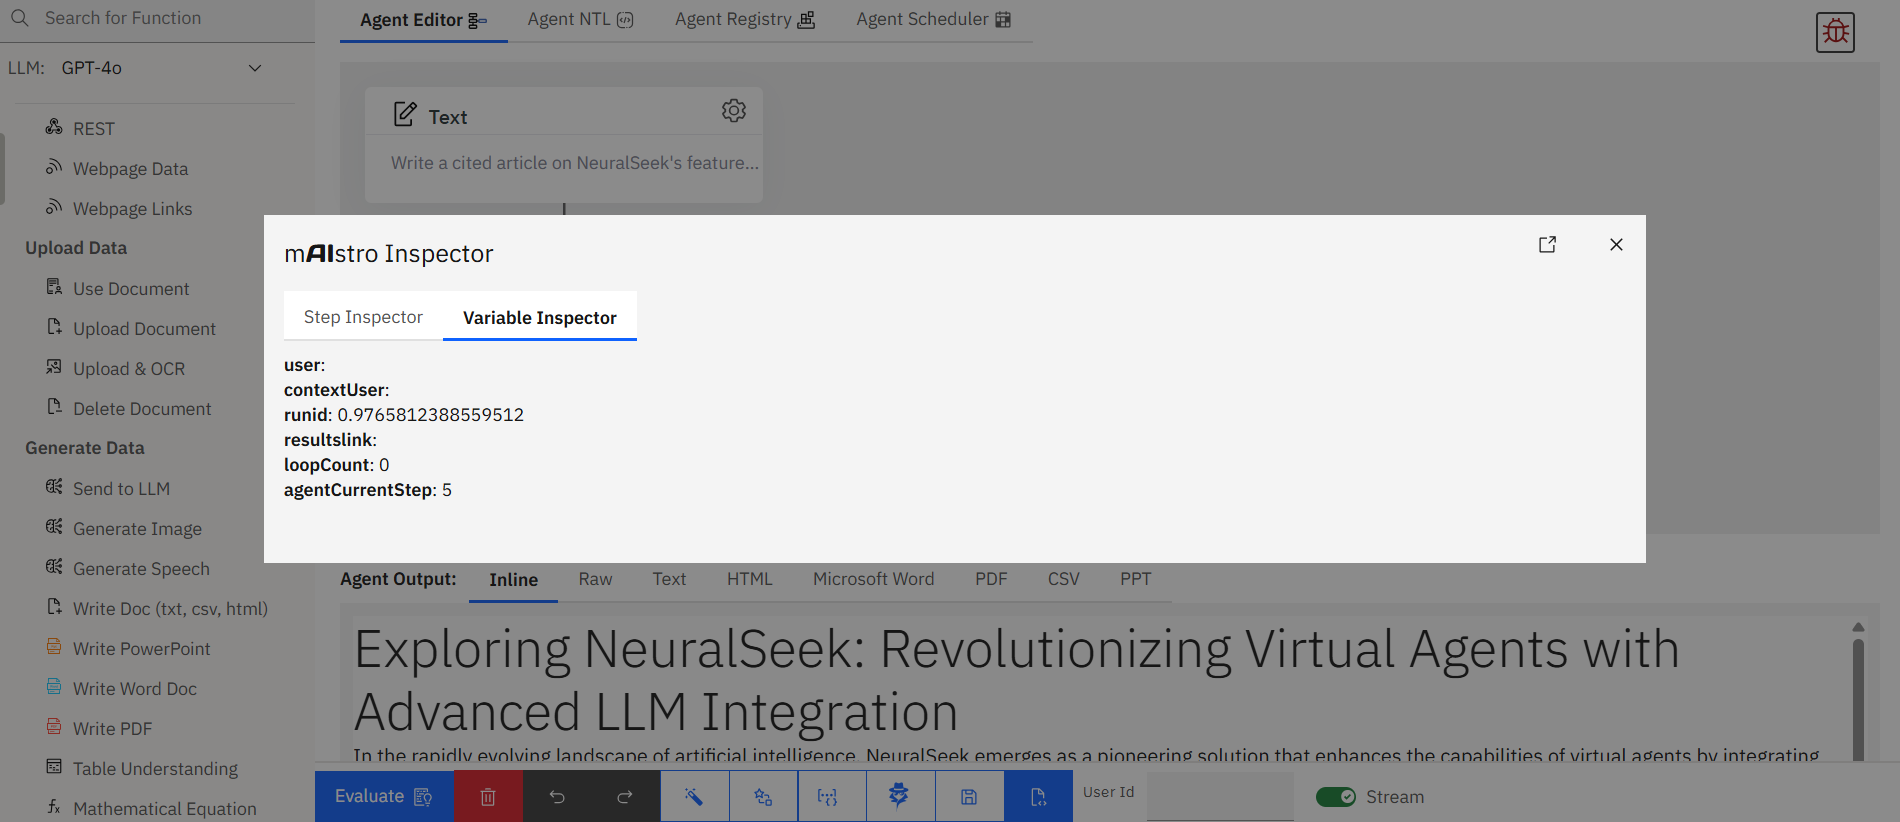Screen dimensions: 1900x822
Task: Select PDF output format tab
Action: click(991, 580)
